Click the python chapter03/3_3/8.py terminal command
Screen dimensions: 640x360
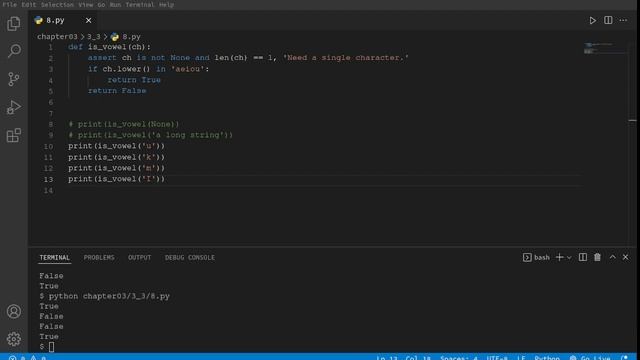(109, 296)
